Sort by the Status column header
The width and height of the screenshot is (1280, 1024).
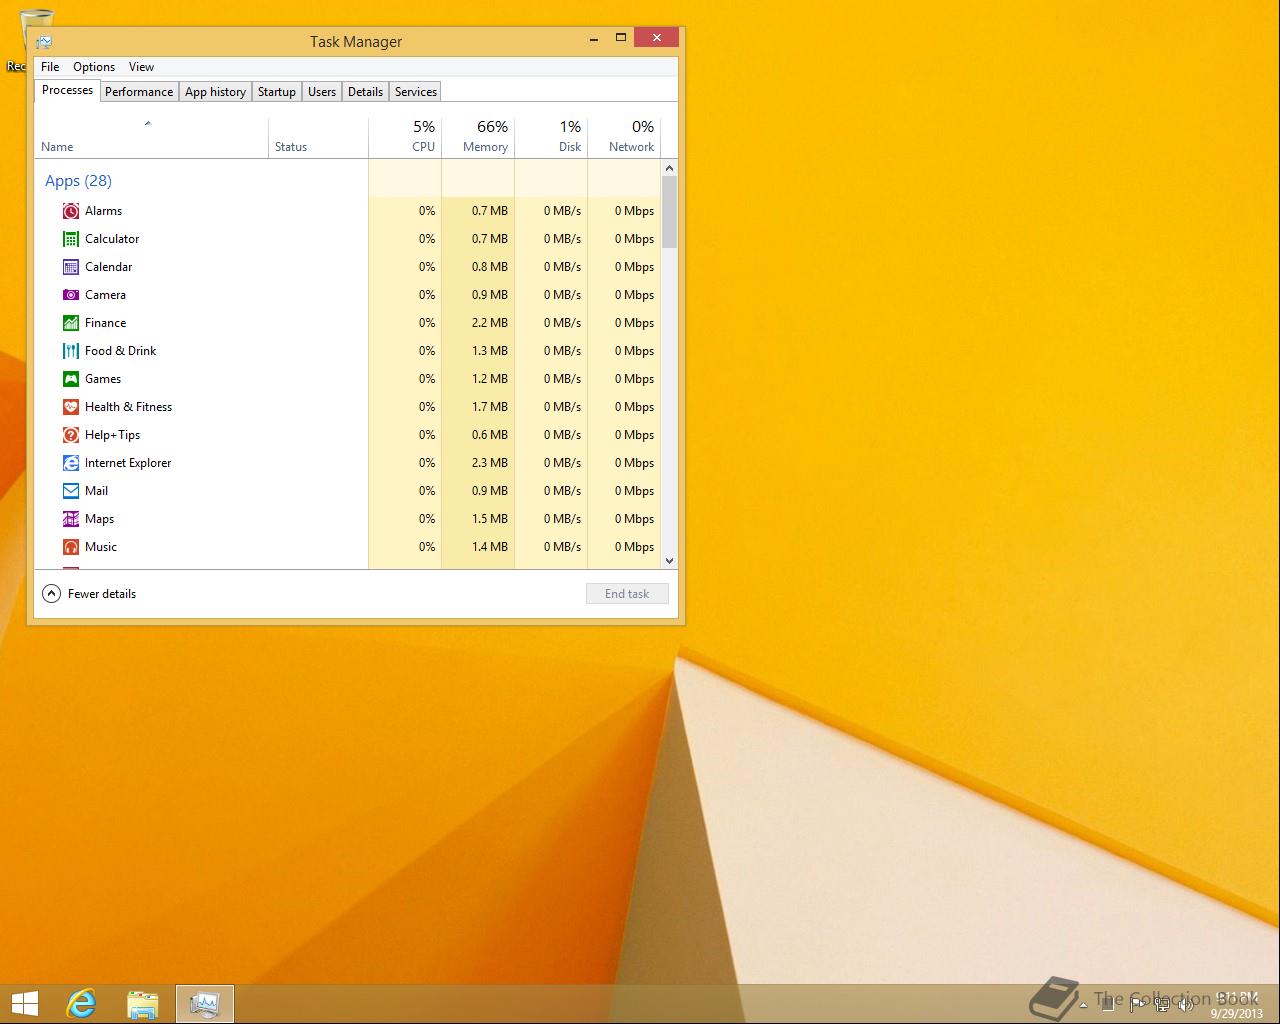pyautogui.click(x=318, y=137)
